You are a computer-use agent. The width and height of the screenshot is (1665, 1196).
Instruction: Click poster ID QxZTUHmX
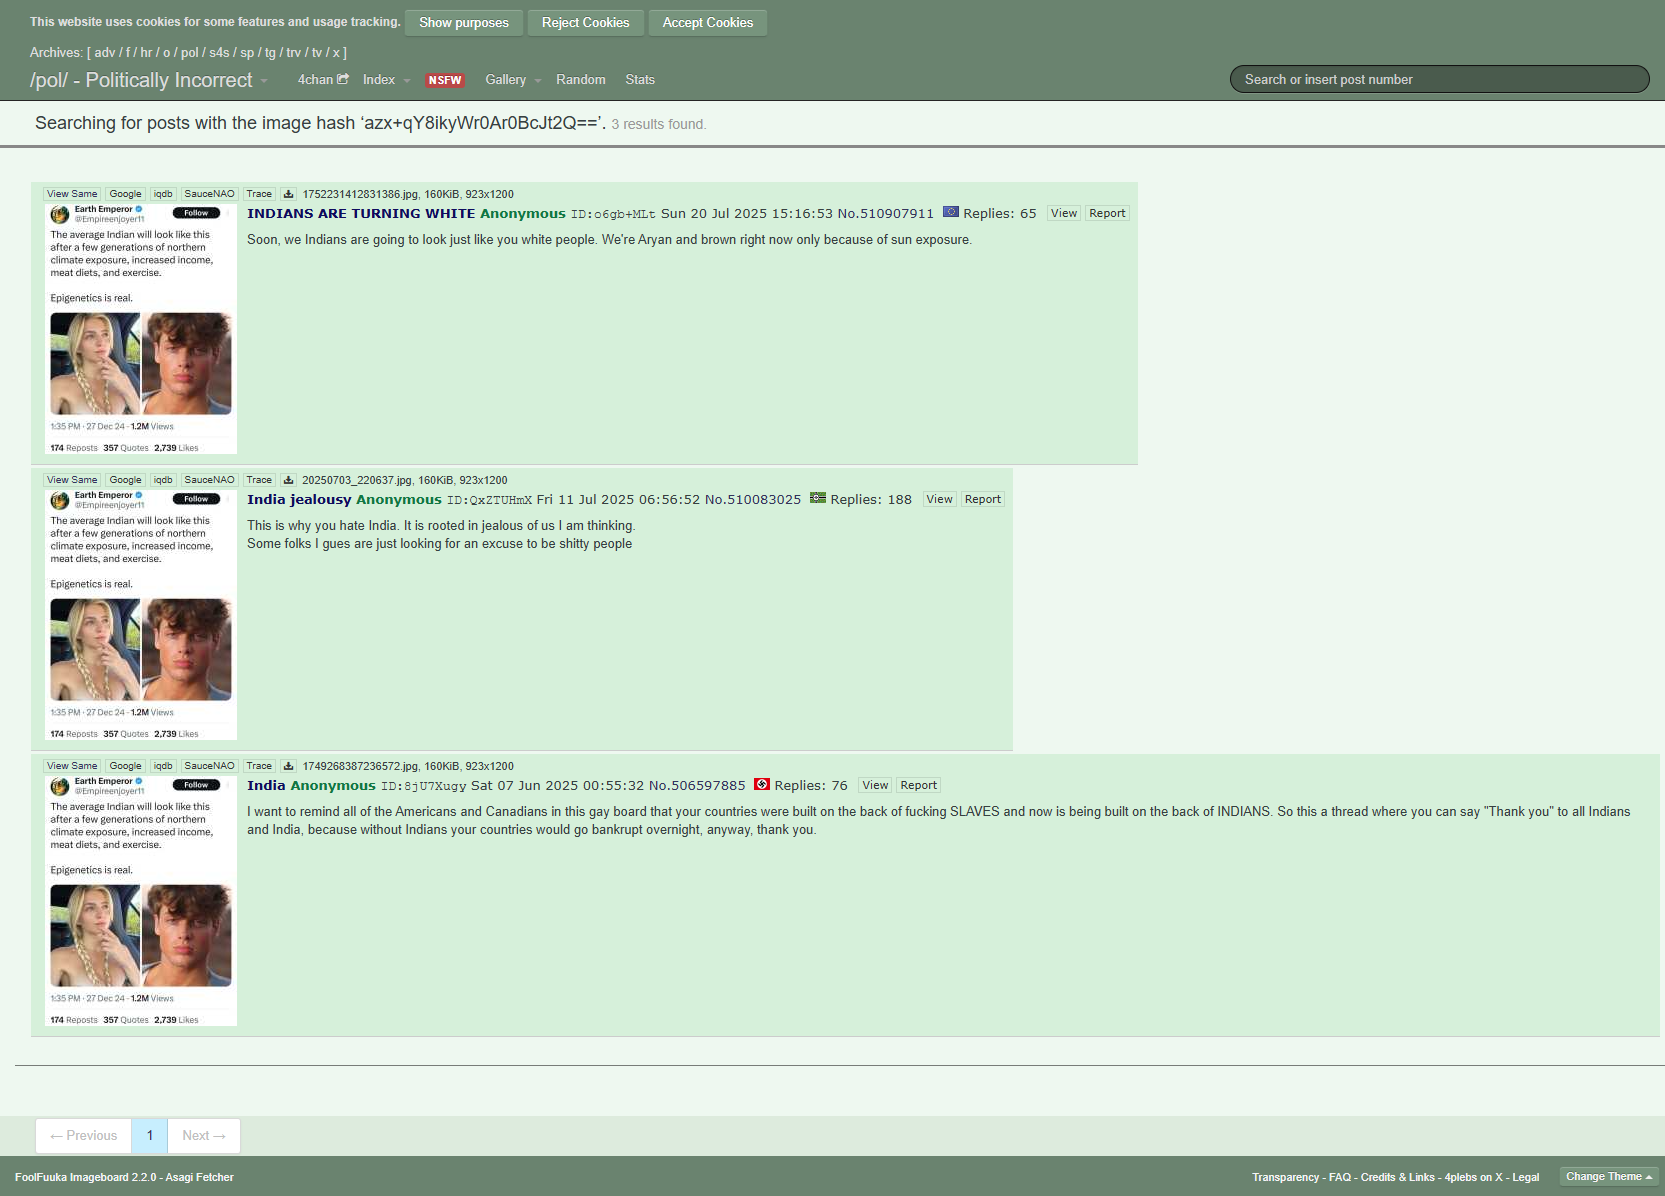489,500
